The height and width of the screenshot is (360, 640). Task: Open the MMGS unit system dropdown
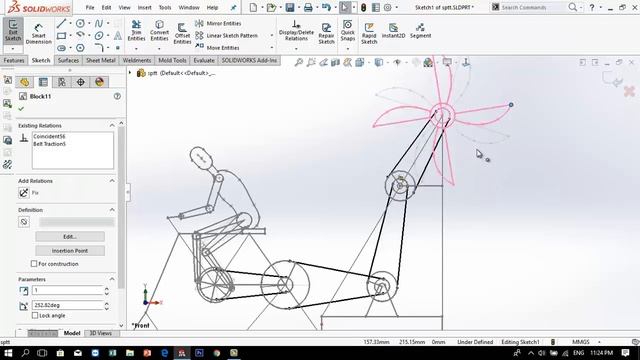point(599,342)
